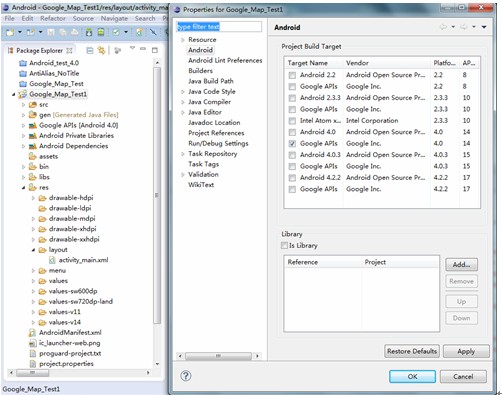Click the back arrow in Properties header

[x=443, y=27]
